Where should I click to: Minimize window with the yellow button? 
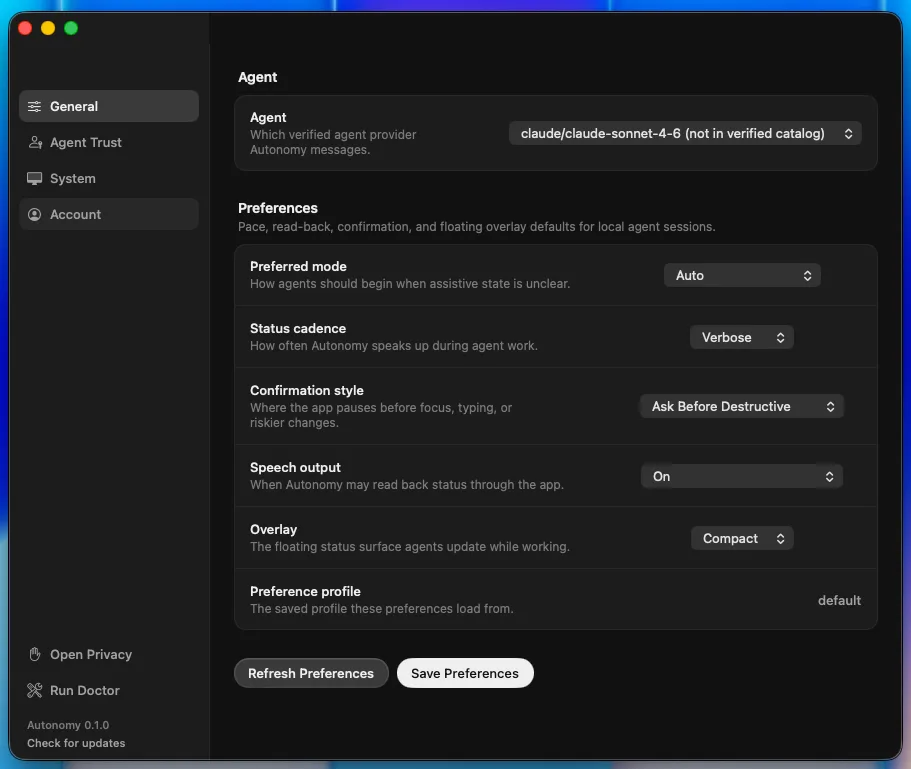point(48,28)
